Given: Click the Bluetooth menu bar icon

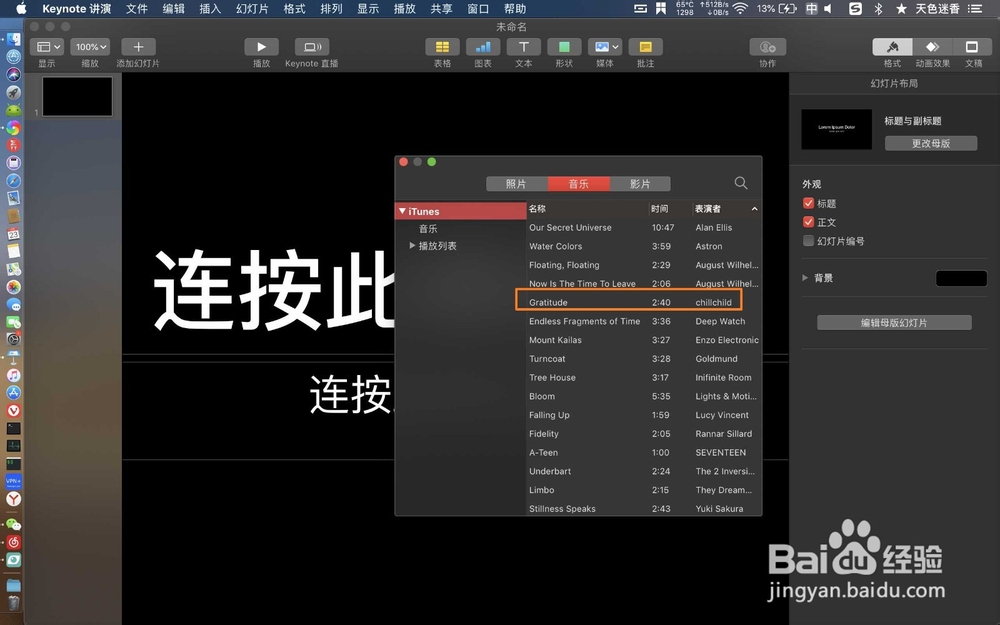Looking at the screenshot, I should (x=878, y=8).
